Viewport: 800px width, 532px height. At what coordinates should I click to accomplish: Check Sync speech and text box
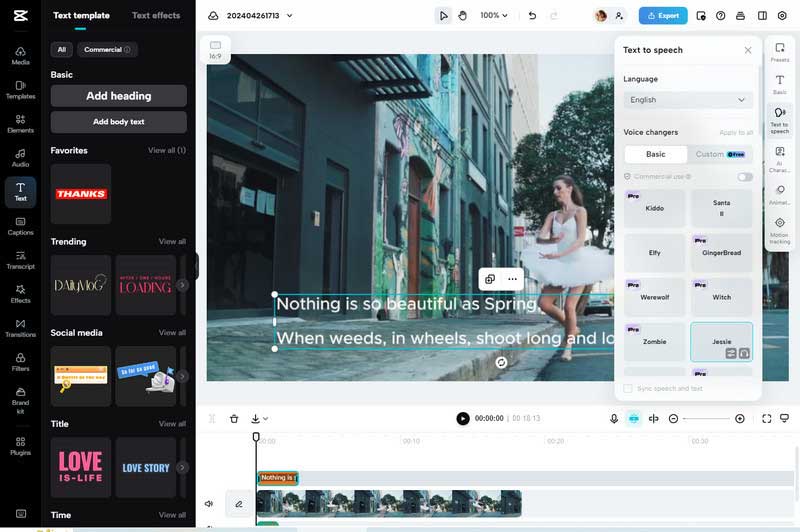coord(628,388)
